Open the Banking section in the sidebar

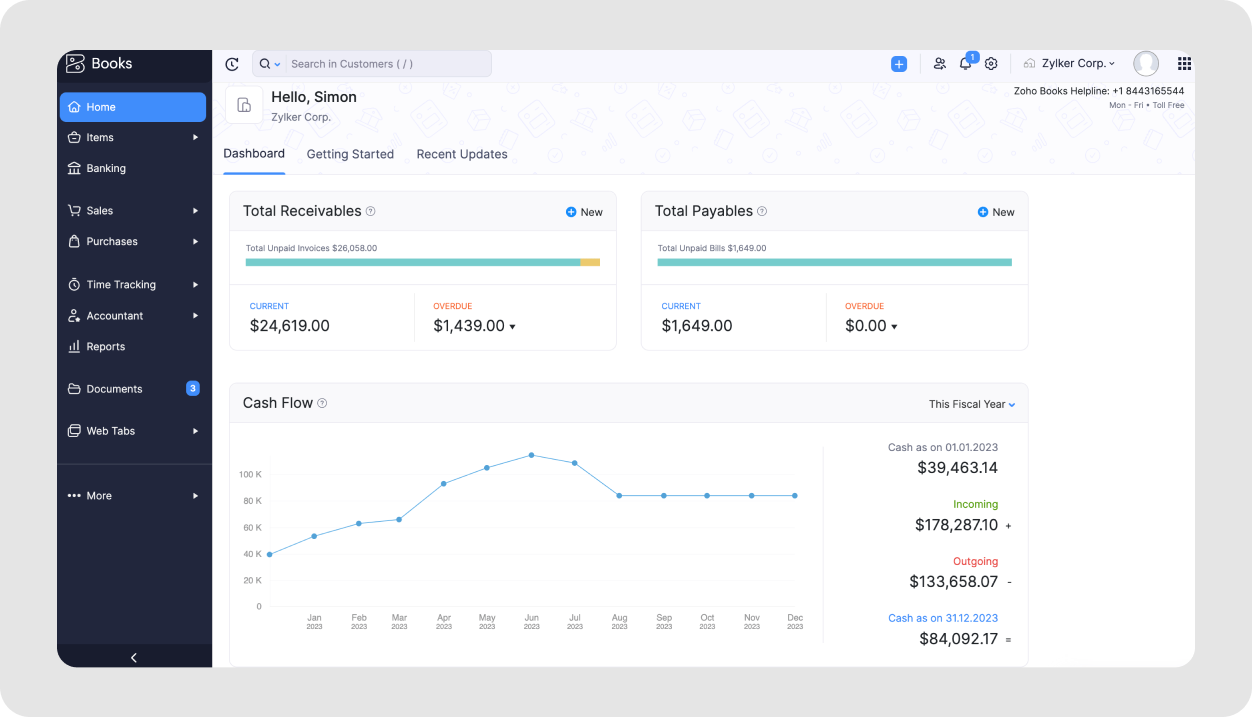click(105, 168)
